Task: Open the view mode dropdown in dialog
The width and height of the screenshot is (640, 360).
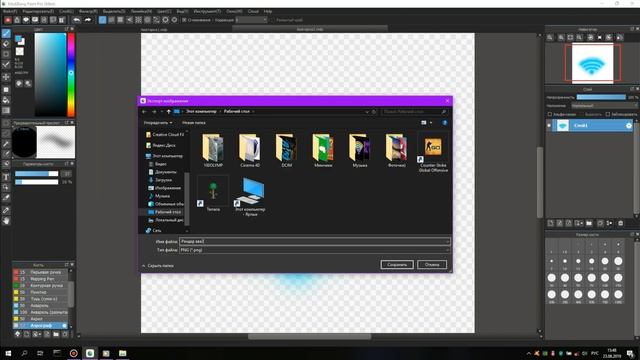Action: [431, 122]
